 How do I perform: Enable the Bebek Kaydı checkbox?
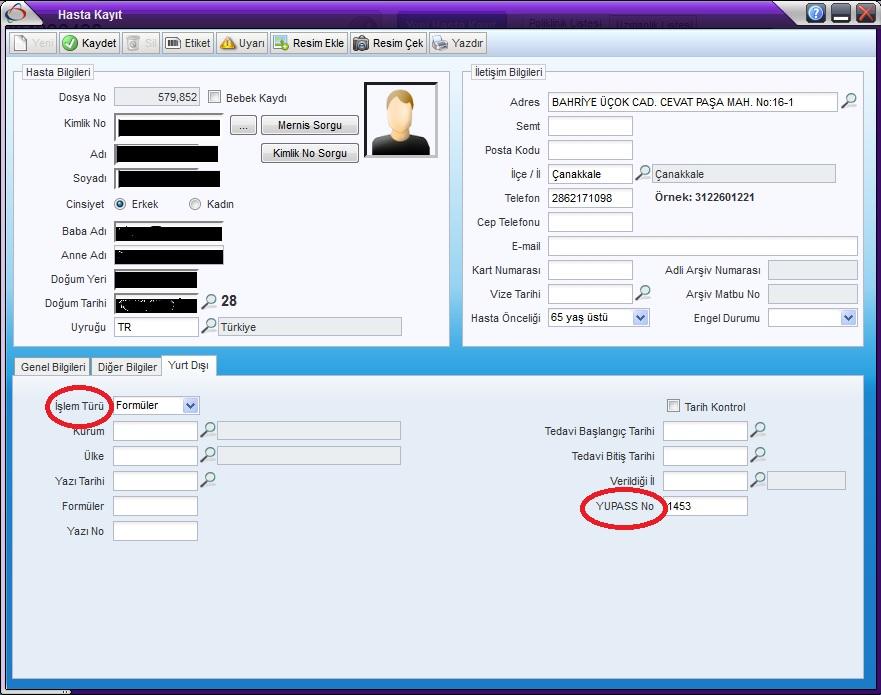[x=214, y=97]
